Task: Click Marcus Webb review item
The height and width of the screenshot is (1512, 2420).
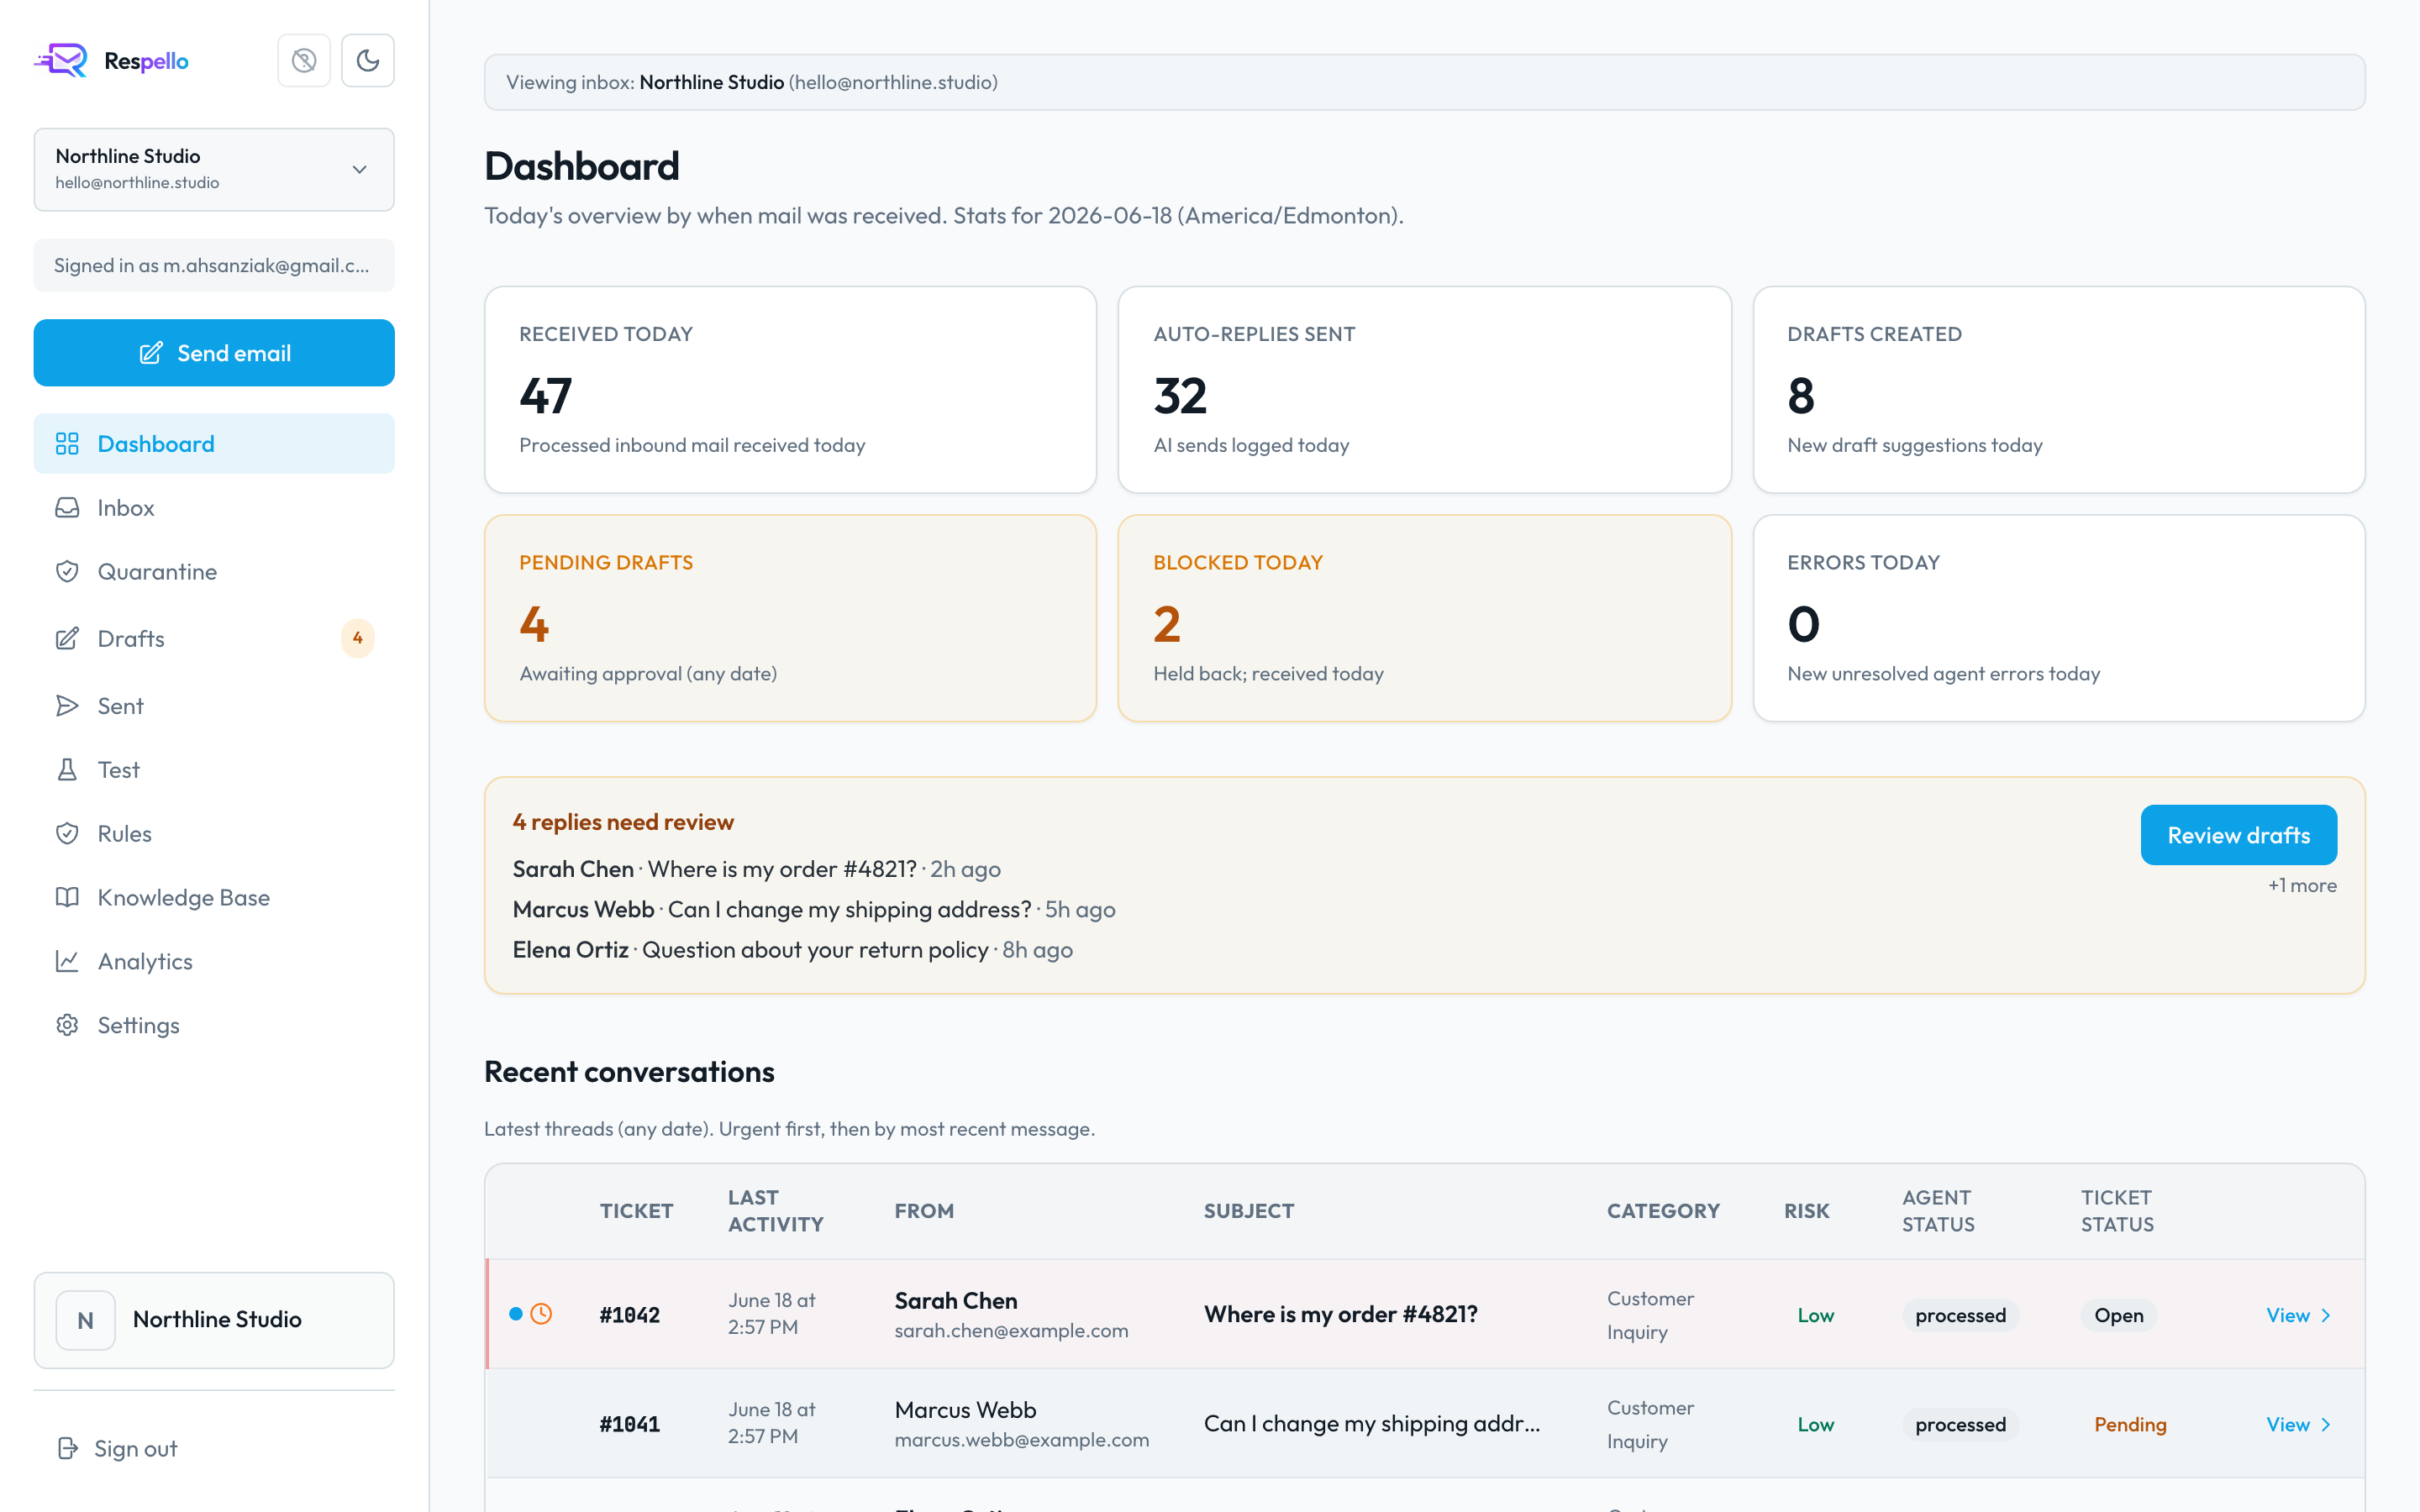Action: pos(814,909)
